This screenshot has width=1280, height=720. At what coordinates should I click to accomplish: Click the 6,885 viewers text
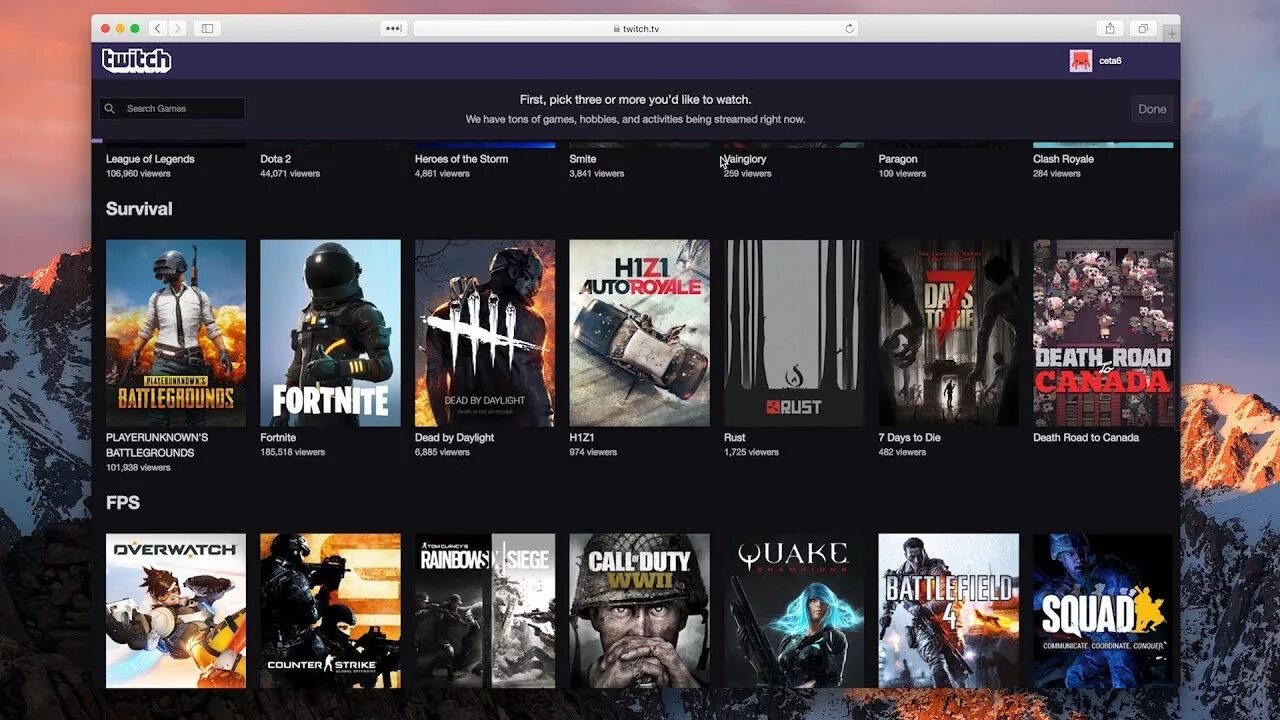tap(442, 452)
